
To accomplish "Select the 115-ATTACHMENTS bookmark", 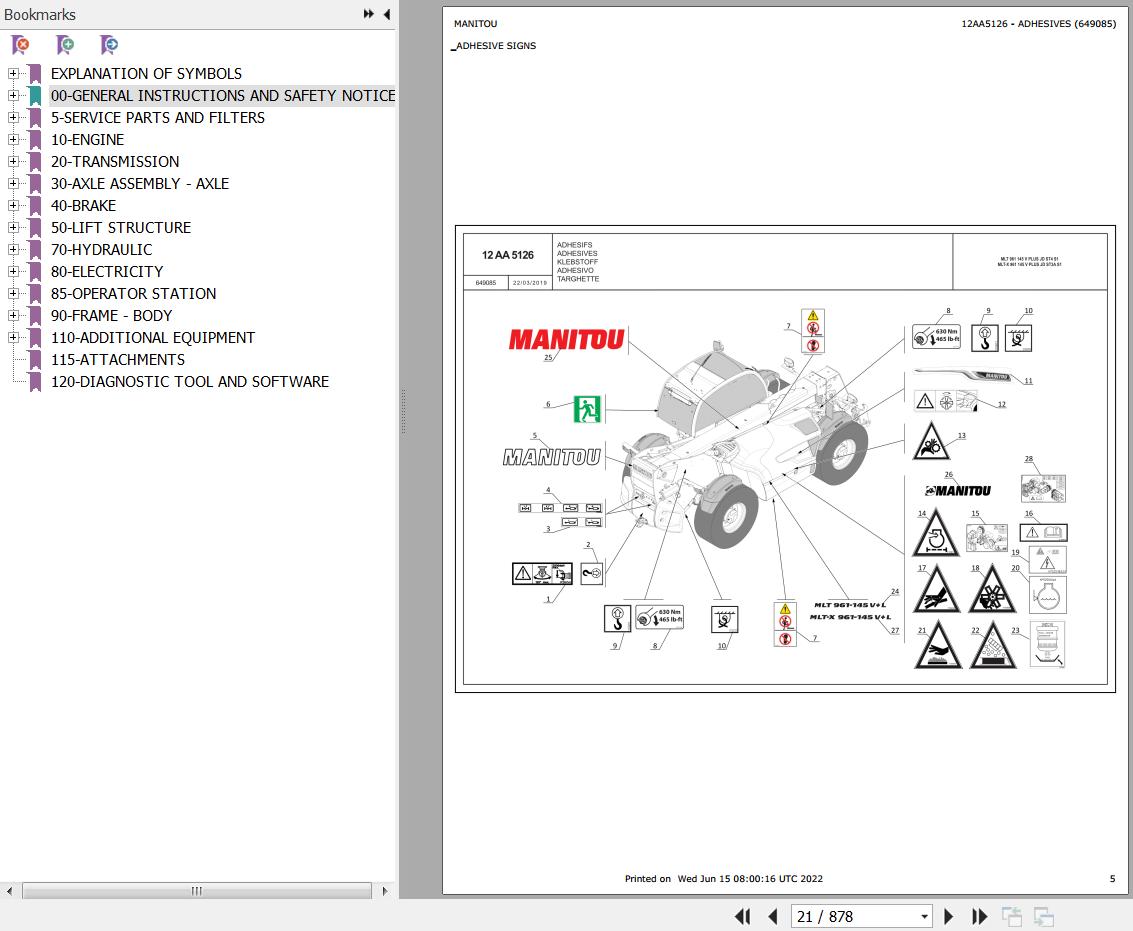I will (x=118, y=360).
